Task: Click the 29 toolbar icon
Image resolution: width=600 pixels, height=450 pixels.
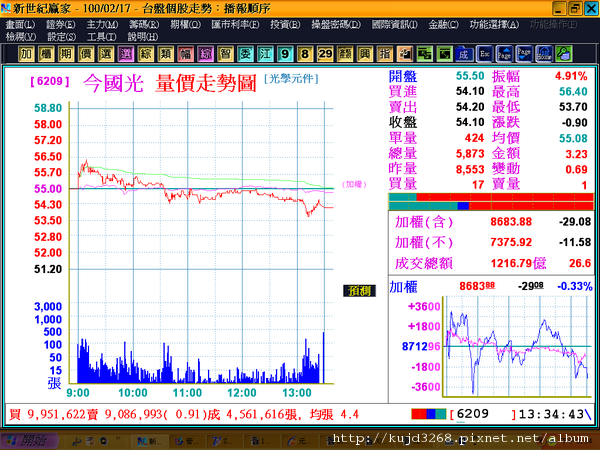Action: click(x=325, y=54)
